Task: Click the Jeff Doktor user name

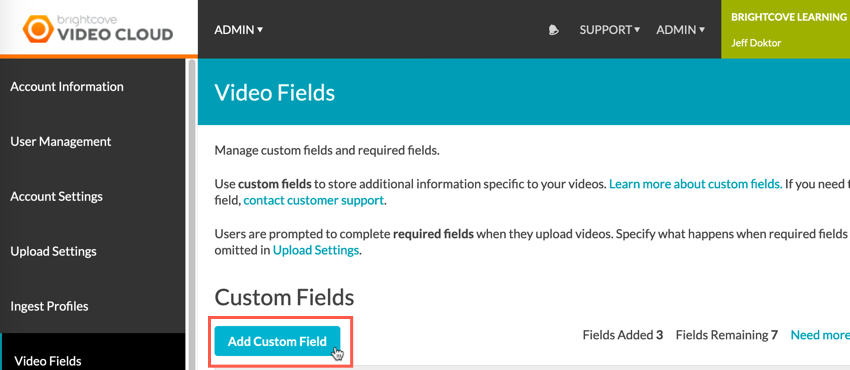Action: coord(756,43)
